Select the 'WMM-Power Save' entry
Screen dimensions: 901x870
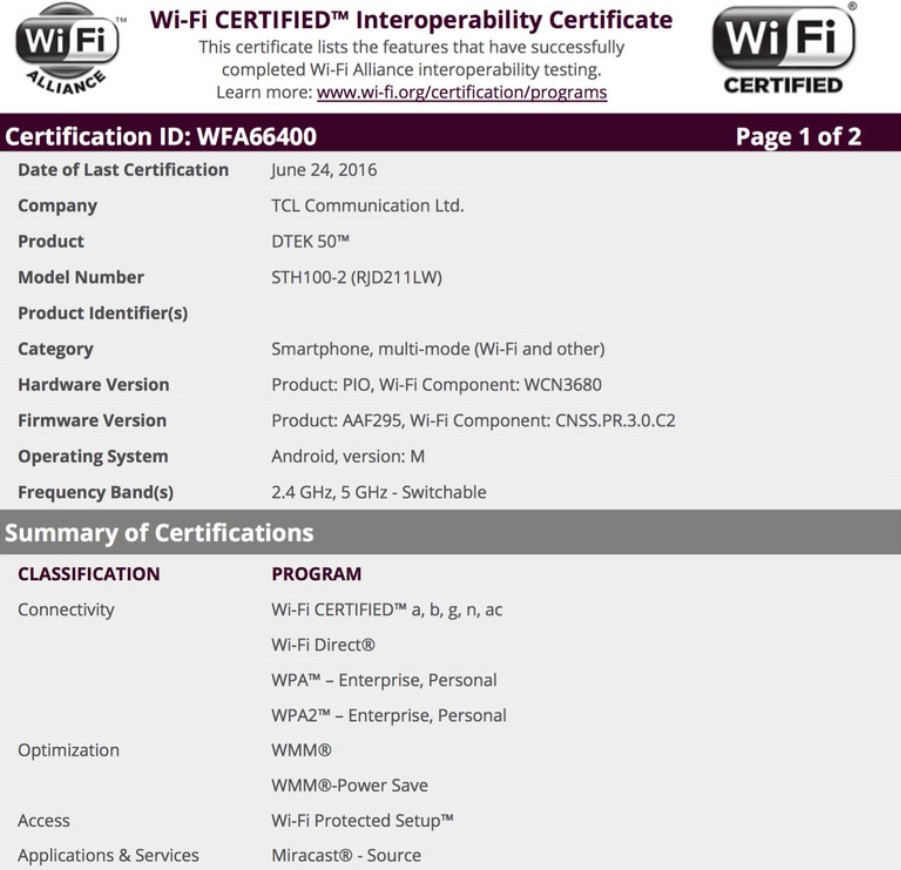pos(349,786)
